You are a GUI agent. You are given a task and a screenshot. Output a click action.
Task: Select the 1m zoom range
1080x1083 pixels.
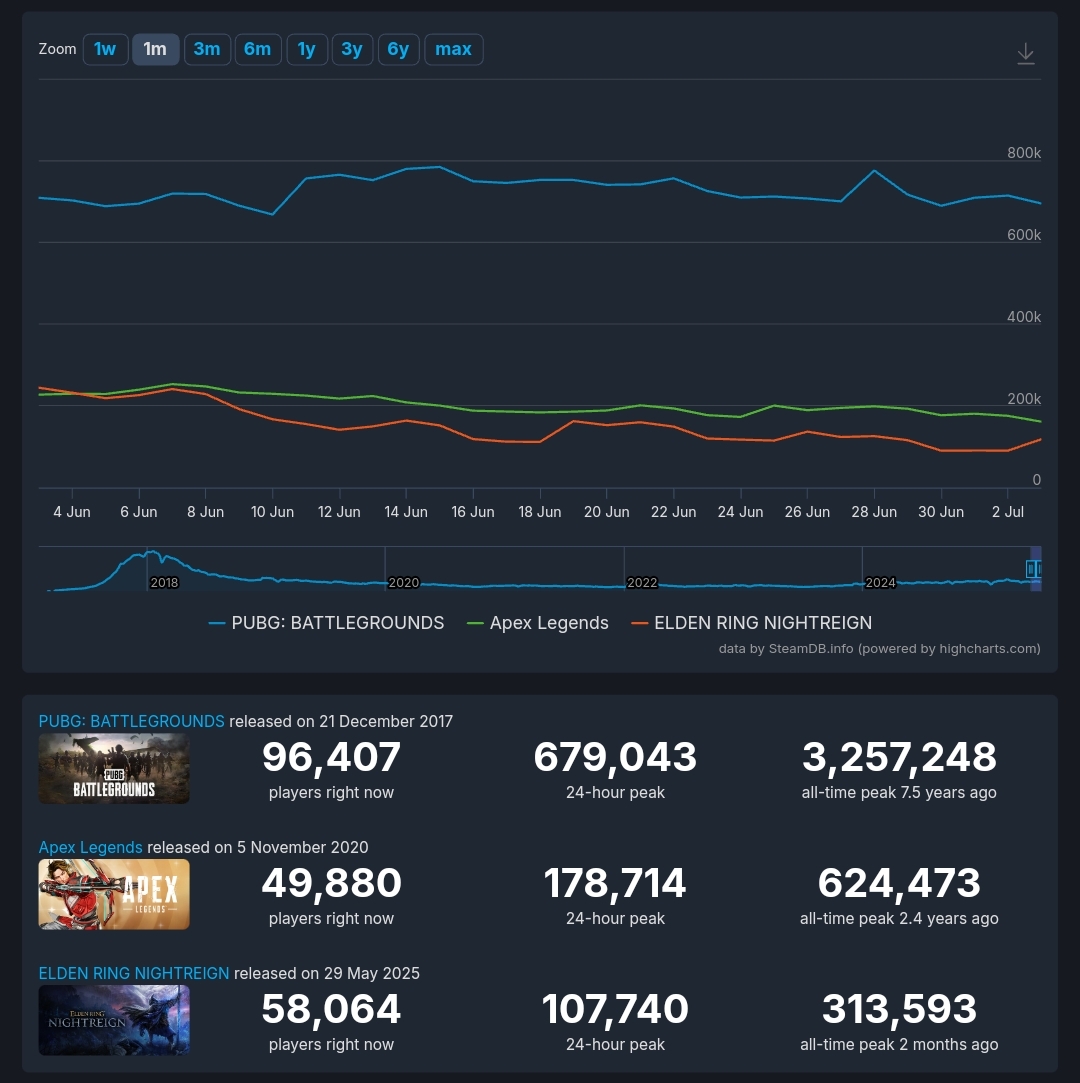155,50
